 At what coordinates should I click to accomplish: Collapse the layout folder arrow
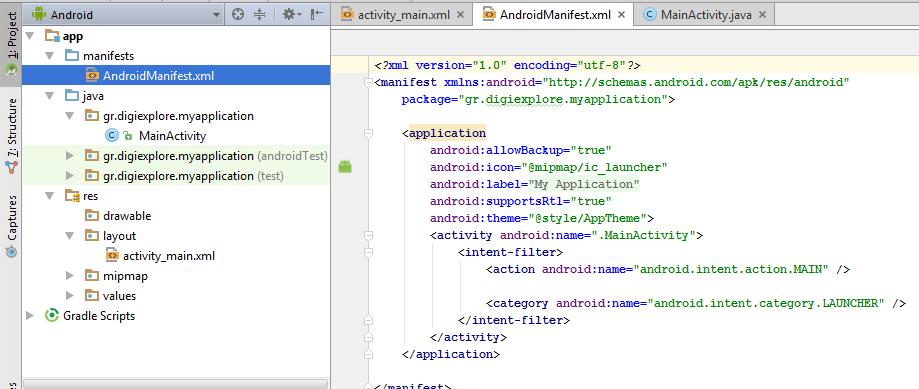click(70, 236)
